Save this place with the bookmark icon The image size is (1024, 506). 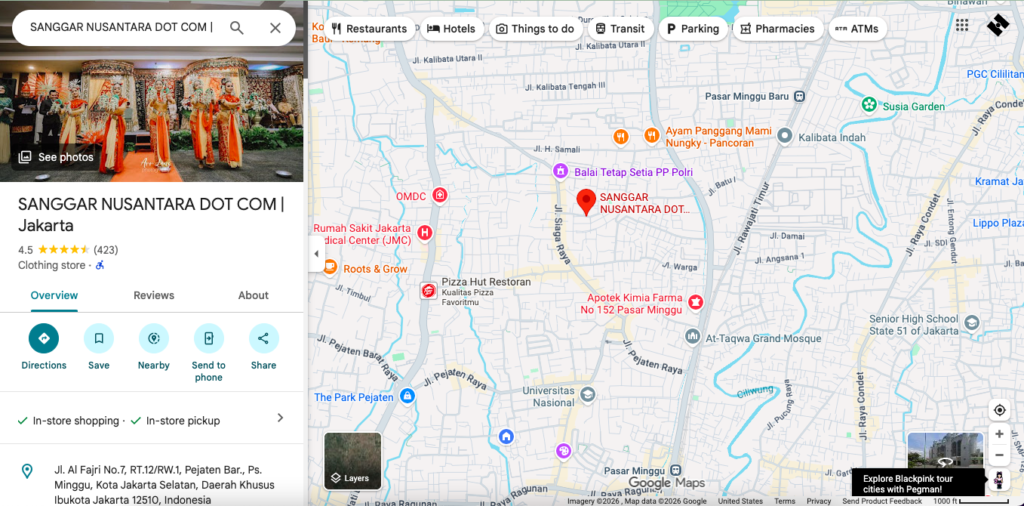(99, 339)
